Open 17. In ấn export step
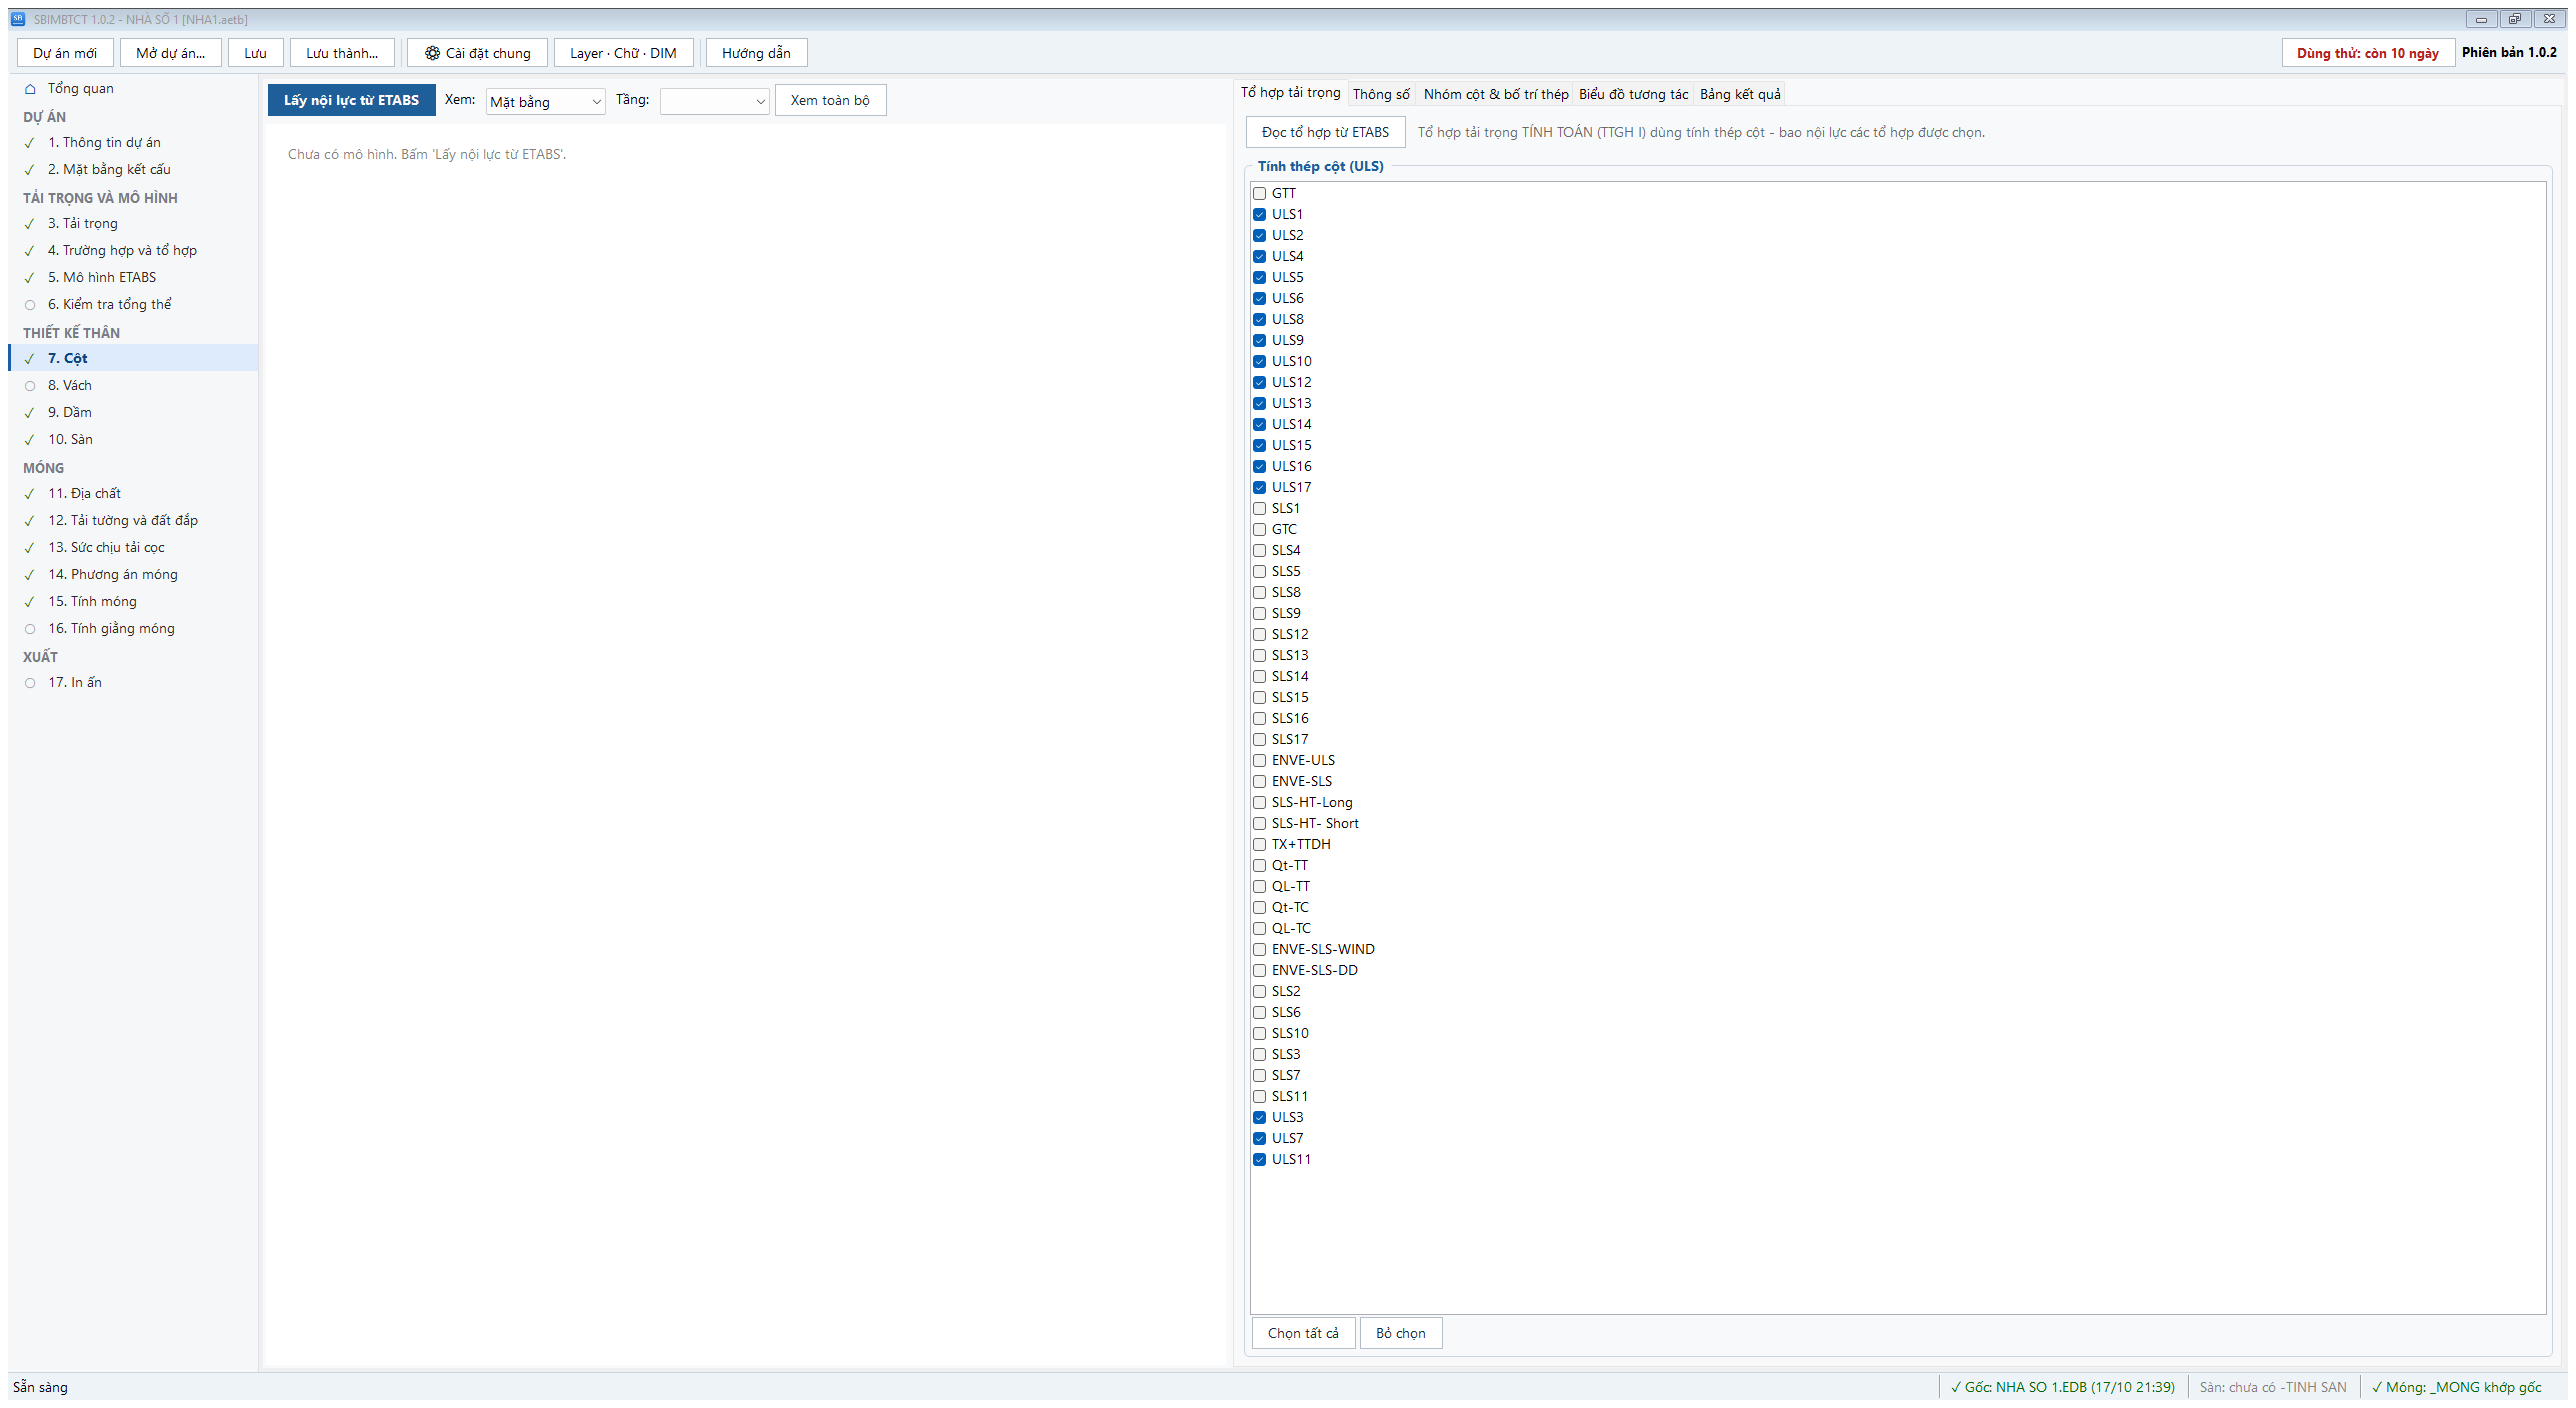The width and height of the screenshot is (2576, 1408). pyautogui.click(x=133, y=683)
